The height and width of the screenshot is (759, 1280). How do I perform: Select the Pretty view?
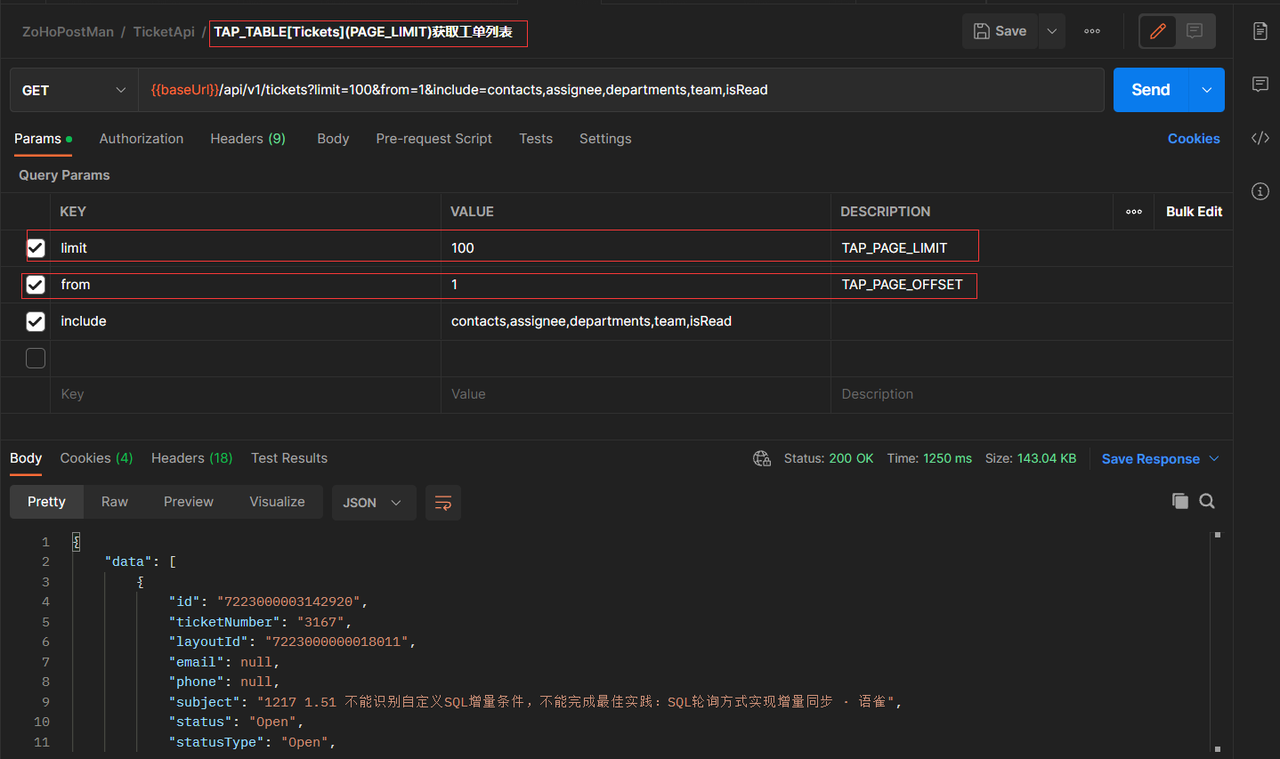coord(46,502)
